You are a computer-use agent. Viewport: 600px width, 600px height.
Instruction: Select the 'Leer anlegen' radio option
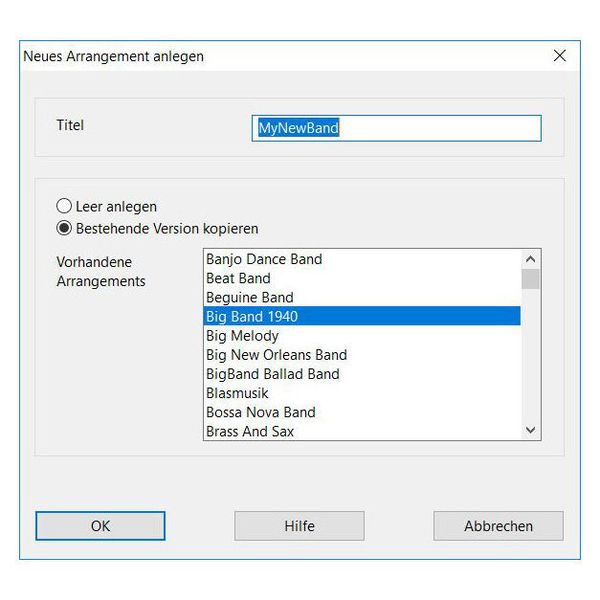[x=65, y=206]
